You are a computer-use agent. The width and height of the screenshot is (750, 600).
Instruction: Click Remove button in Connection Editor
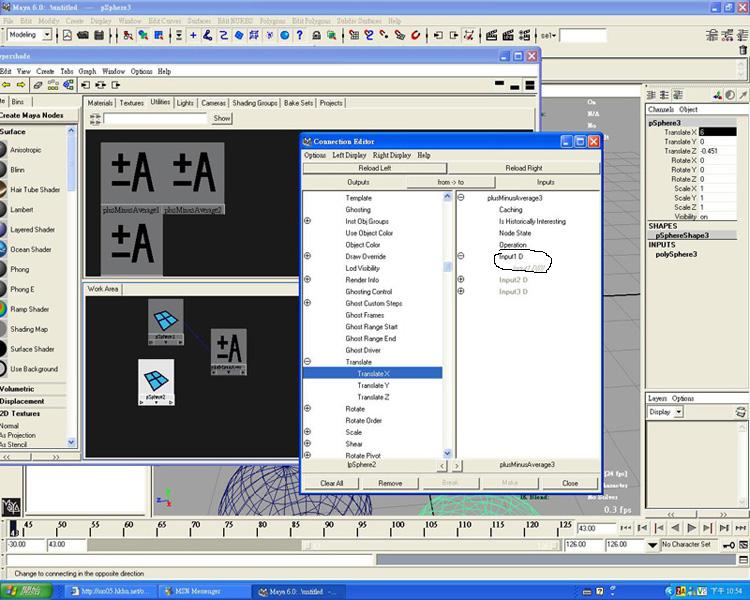pyautogui.click(x=390, y=483)
